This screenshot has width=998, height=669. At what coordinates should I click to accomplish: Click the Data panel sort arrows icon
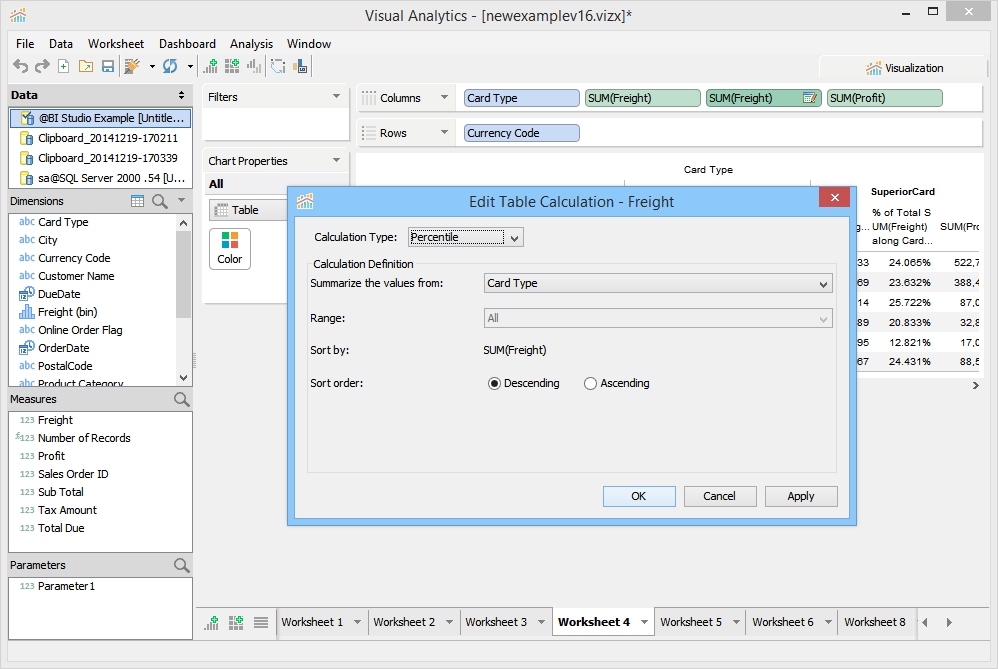(181, 95)
